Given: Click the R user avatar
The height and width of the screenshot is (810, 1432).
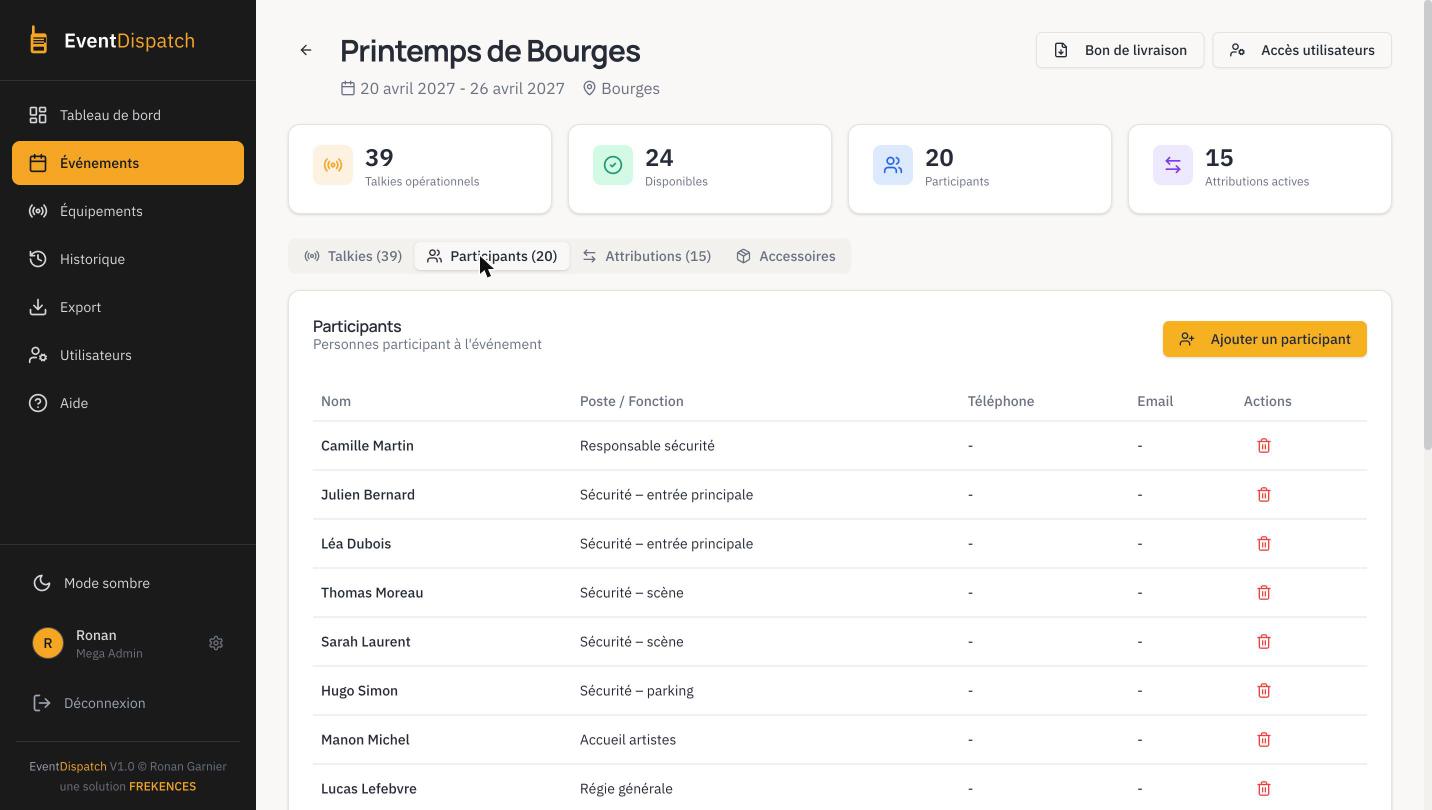Looking at the screenshot, I should [x=48, y=643].
